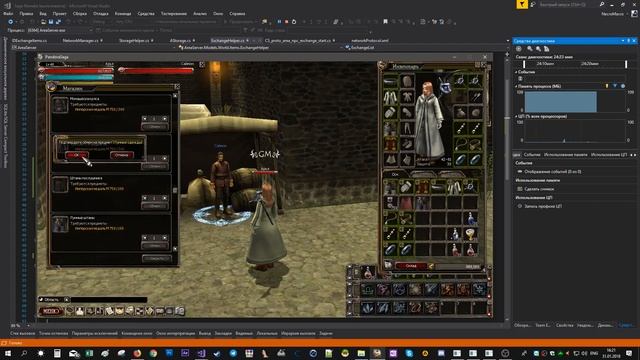Switch to the События tab in diagnostics
This screenshot has height=360, width=640.
click(532, 155)
